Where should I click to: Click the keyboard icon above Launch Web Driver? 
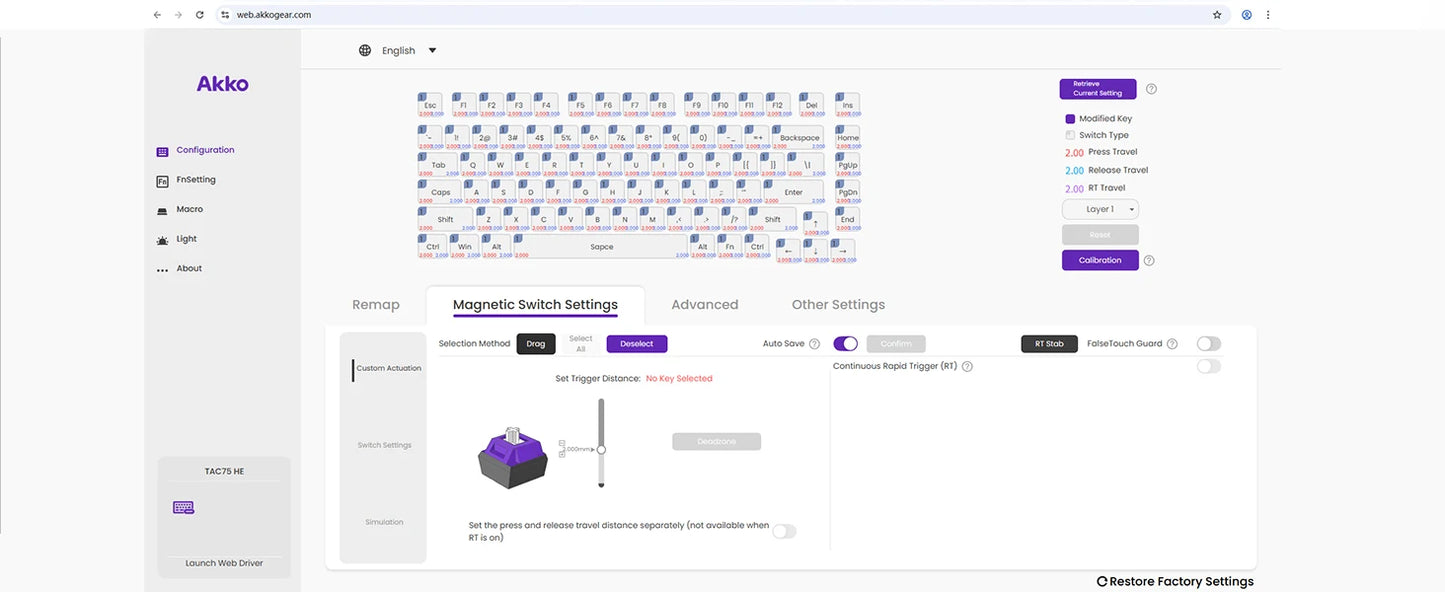[x=183, y=507]
